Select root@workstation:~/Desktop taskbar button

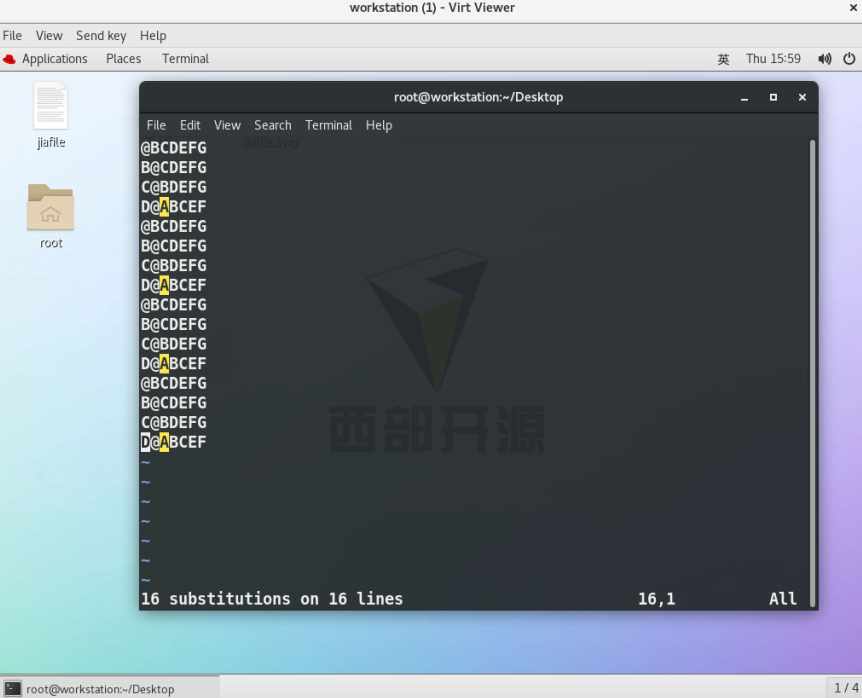click(110, 689)
